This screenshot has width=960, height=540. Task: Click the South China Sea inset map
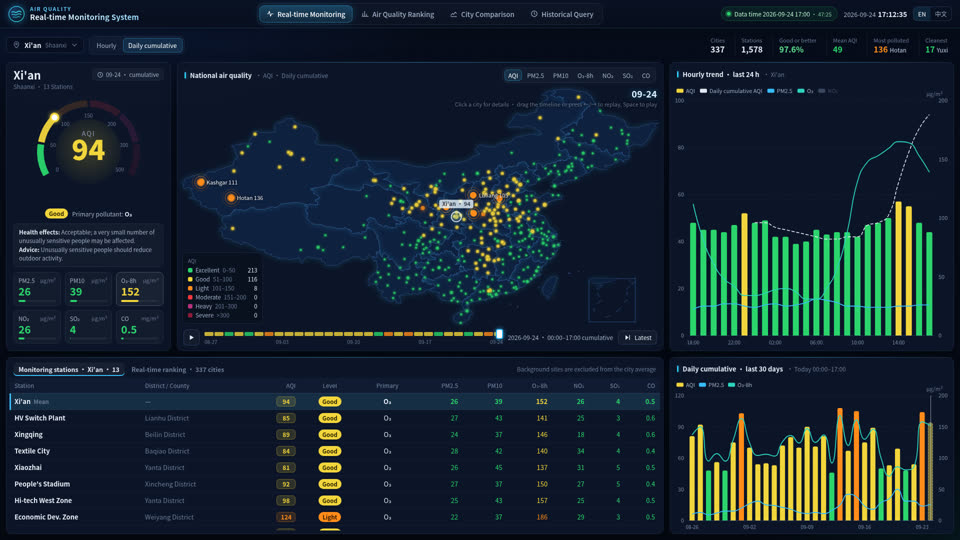click(x=612, y=299)
